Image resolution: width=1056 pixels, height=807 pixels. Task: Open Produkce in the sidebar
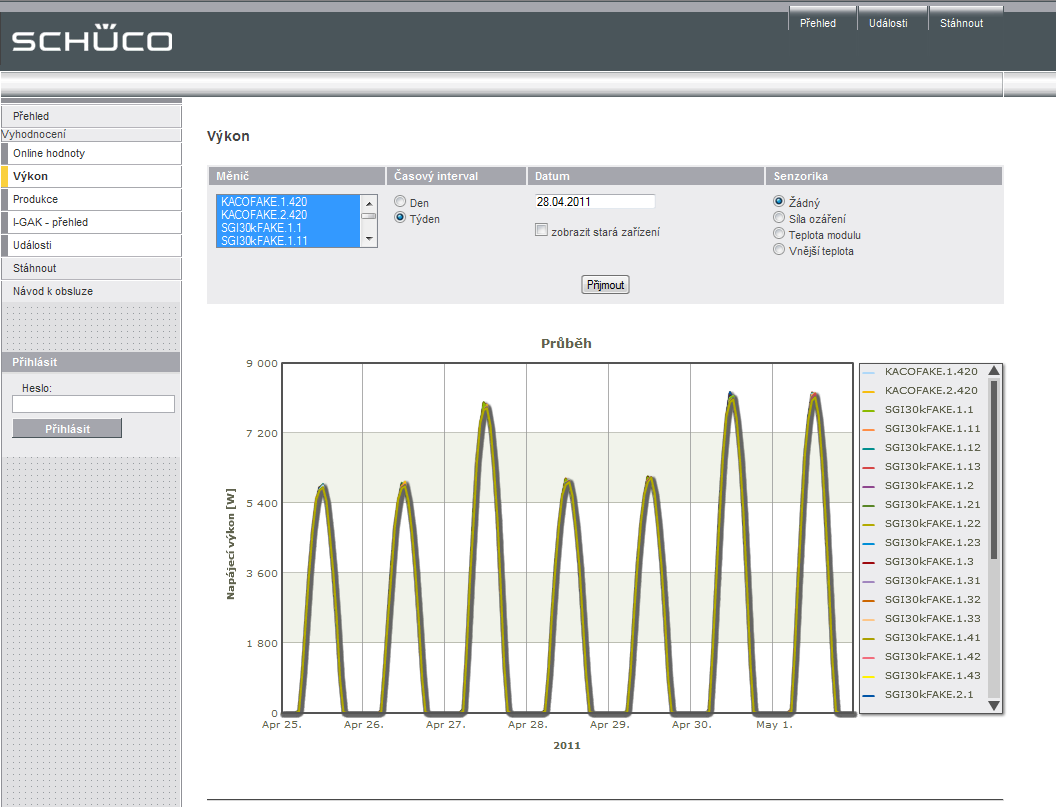pyautogui.click(x=92, y=199)
